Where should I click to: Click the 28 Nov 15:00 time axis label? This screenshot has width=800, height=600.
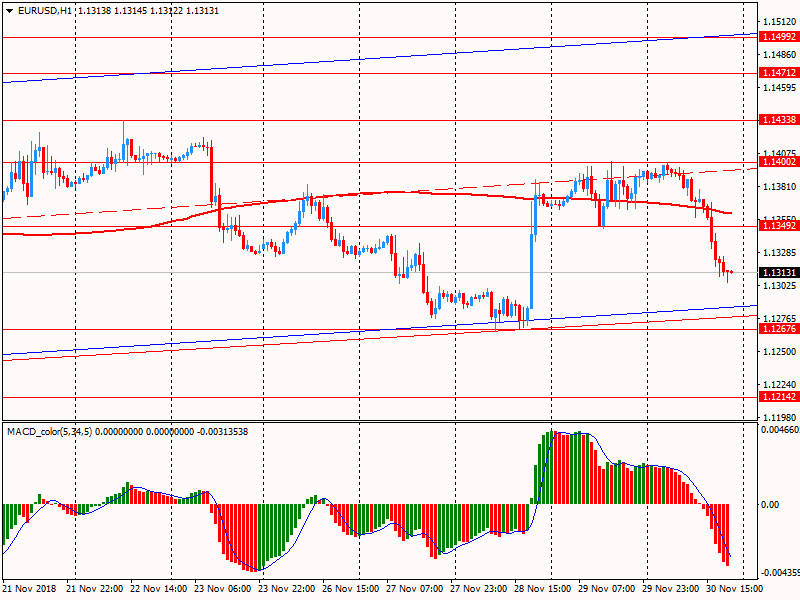[542, 588]
